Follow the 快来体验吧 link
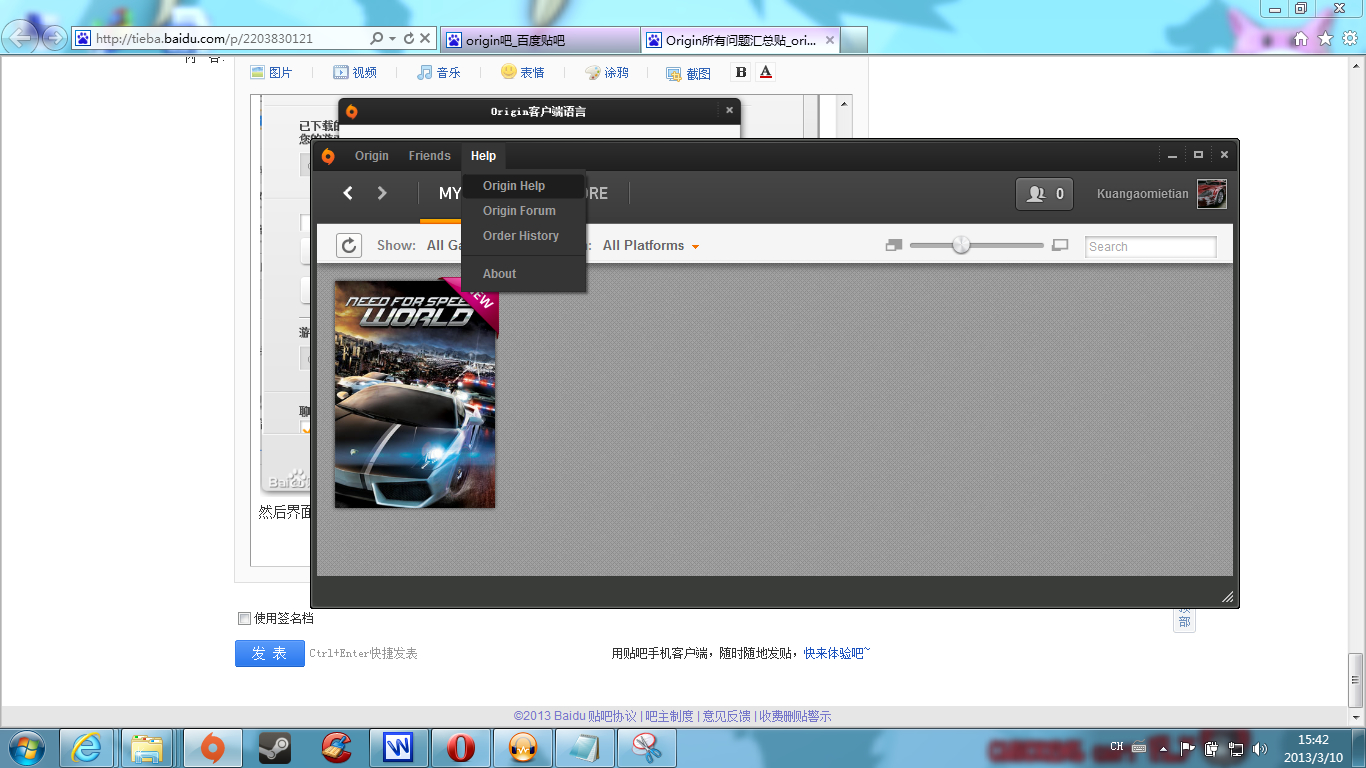The image size is (1366, 768). pyautogui.click(x=837, y=653)
